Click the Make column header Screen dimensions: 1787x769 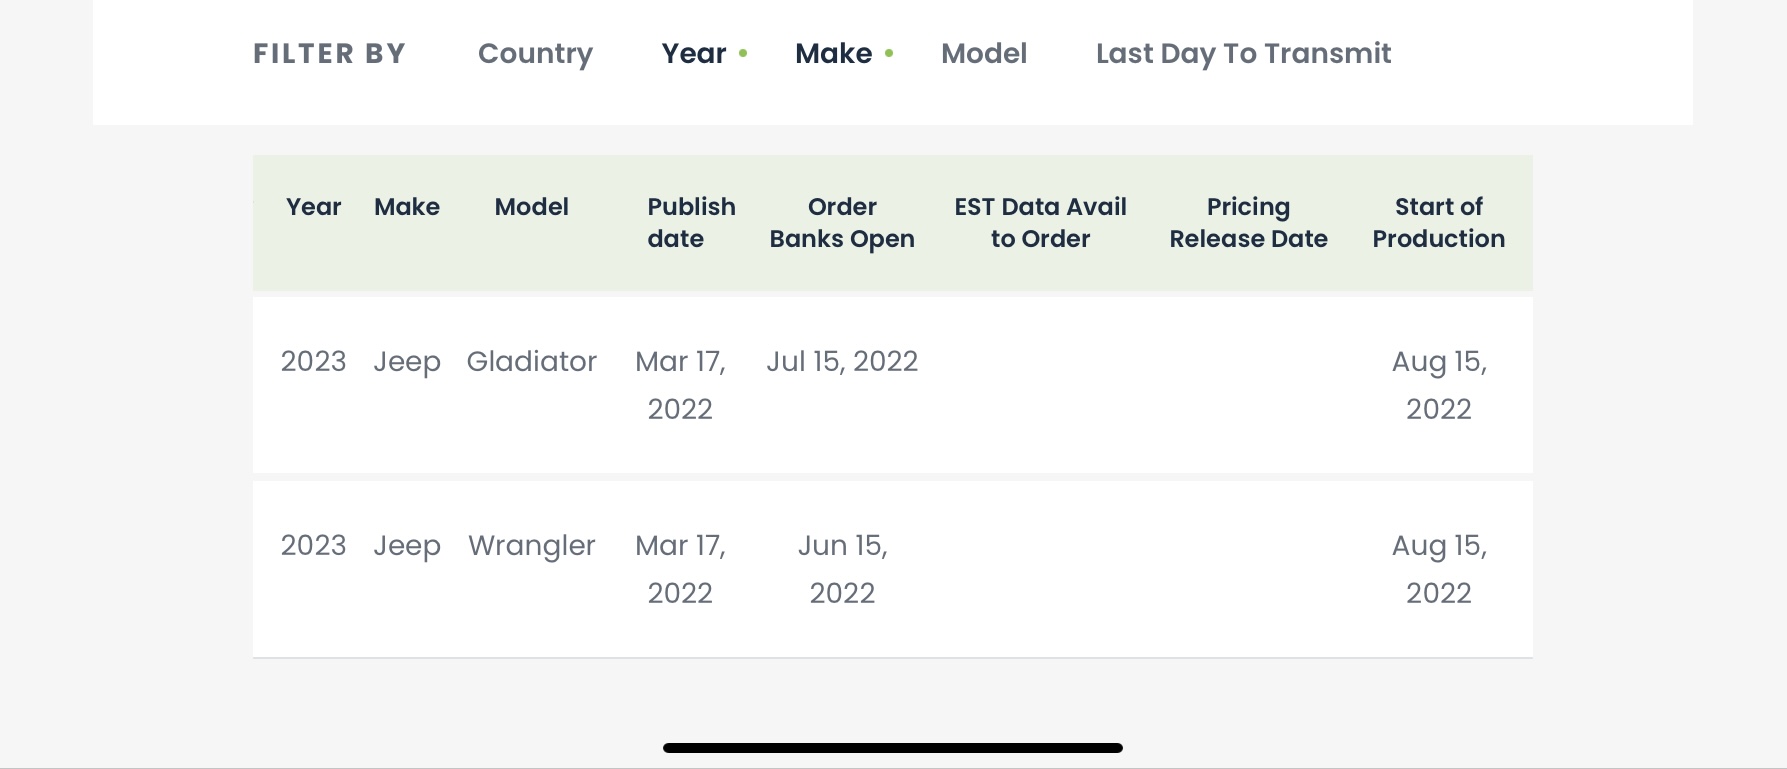click(x=407, y=207)
